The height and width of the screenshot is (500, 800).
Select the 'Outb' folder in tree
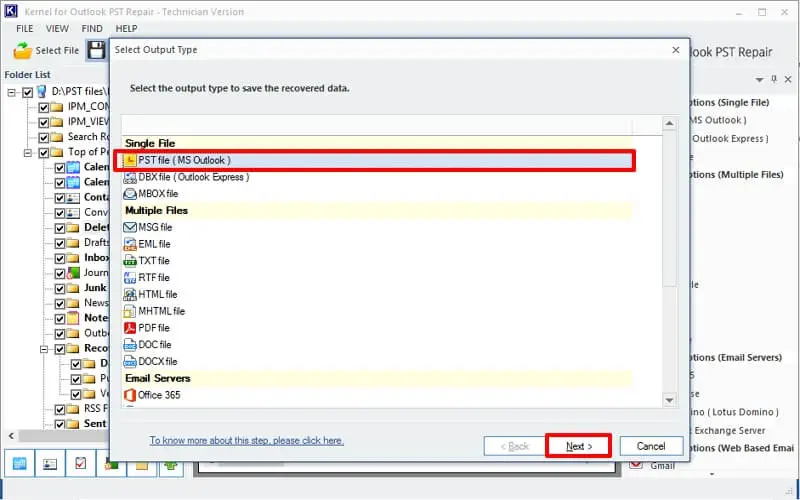(x=96, y=333)
